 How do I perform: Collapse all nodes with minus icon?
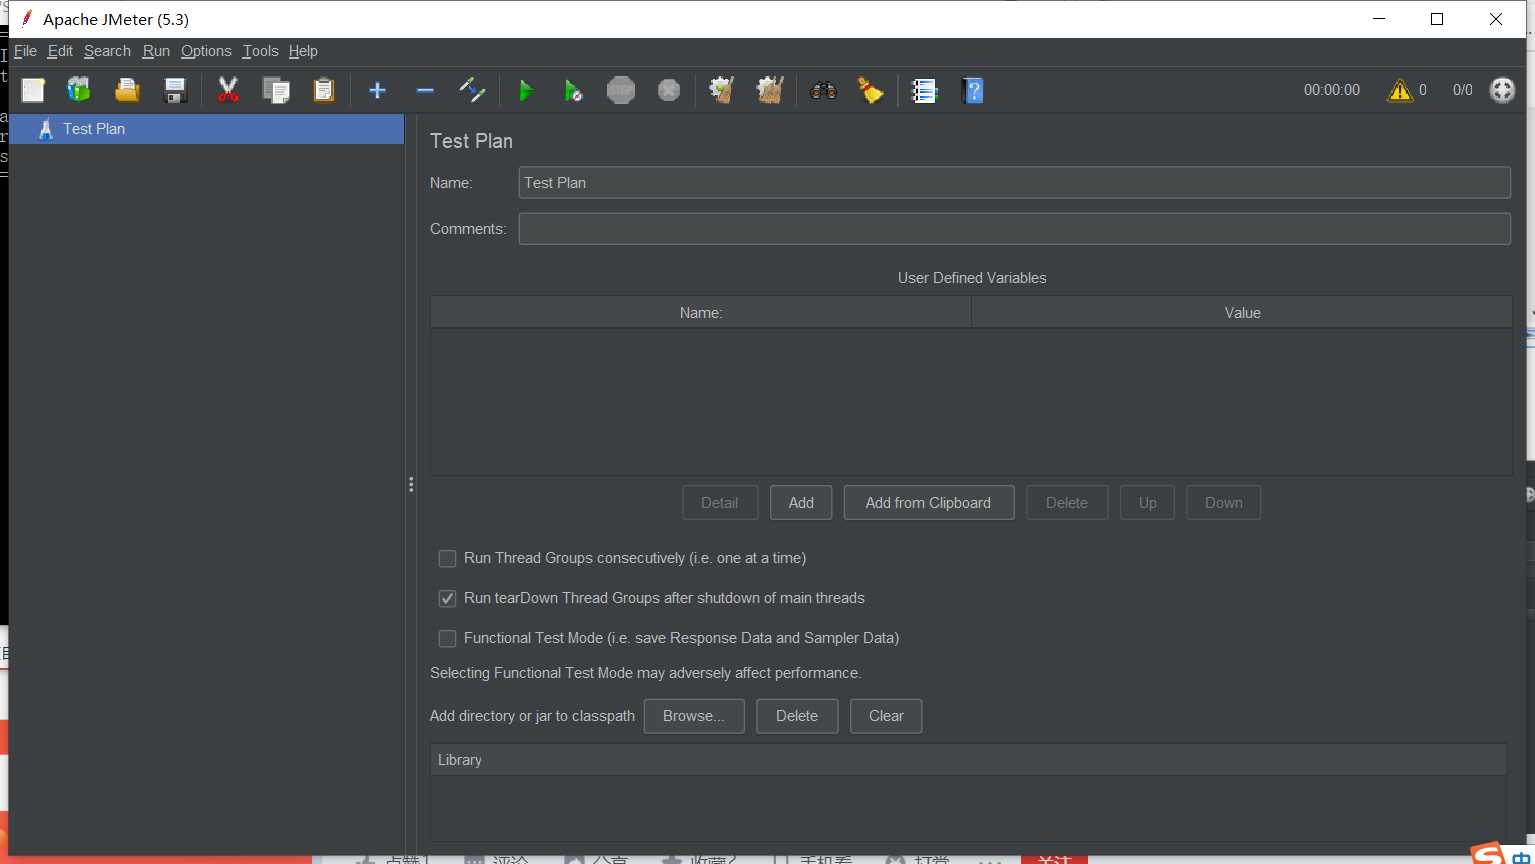(425, 90)
